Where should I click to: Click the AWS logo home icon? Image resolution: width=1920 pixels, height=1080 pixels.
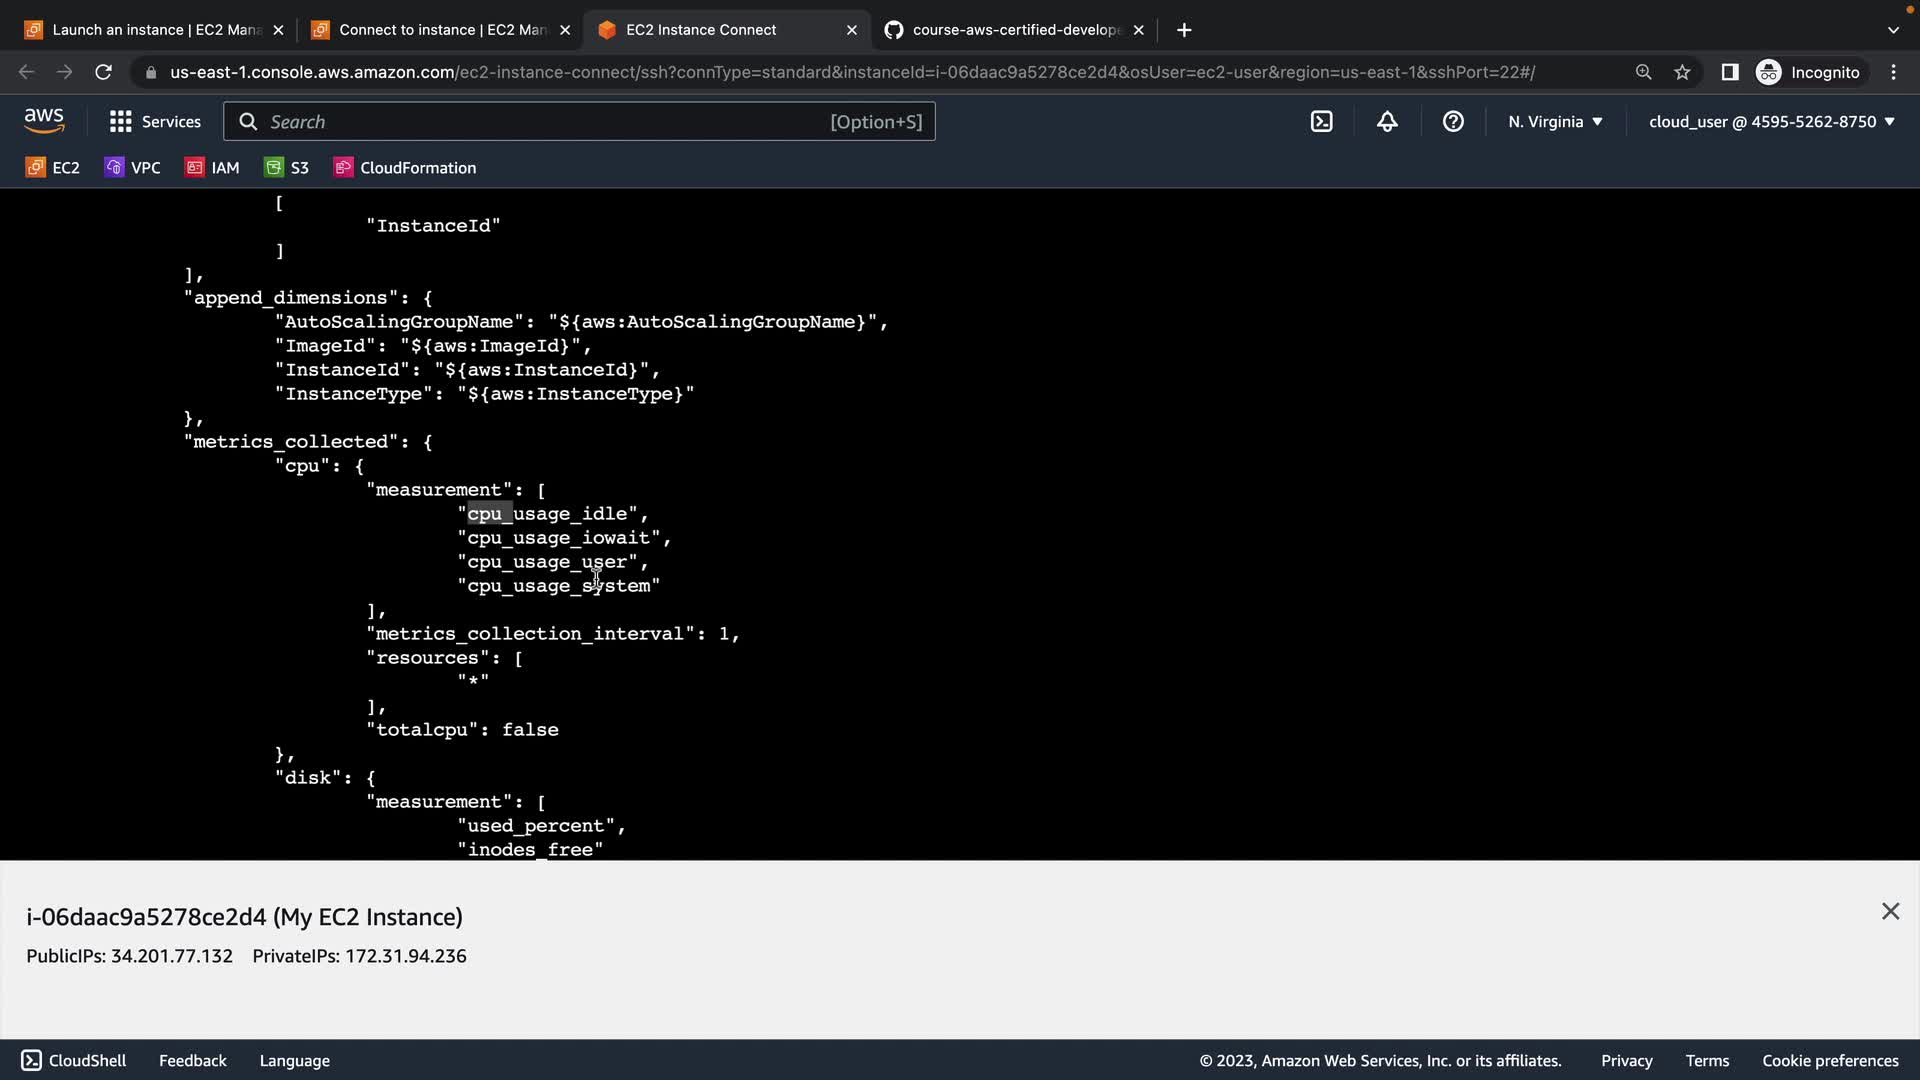[x=44, y=121]
